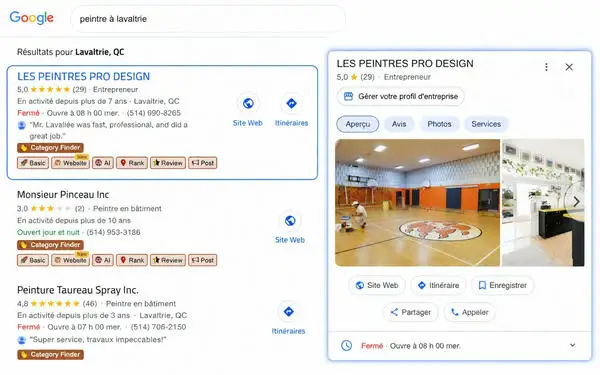The width and height of the screenshot is (600, 375).
Task: Open the Monsieur Pinceau Inc listing
Action: tap(63, 194)
